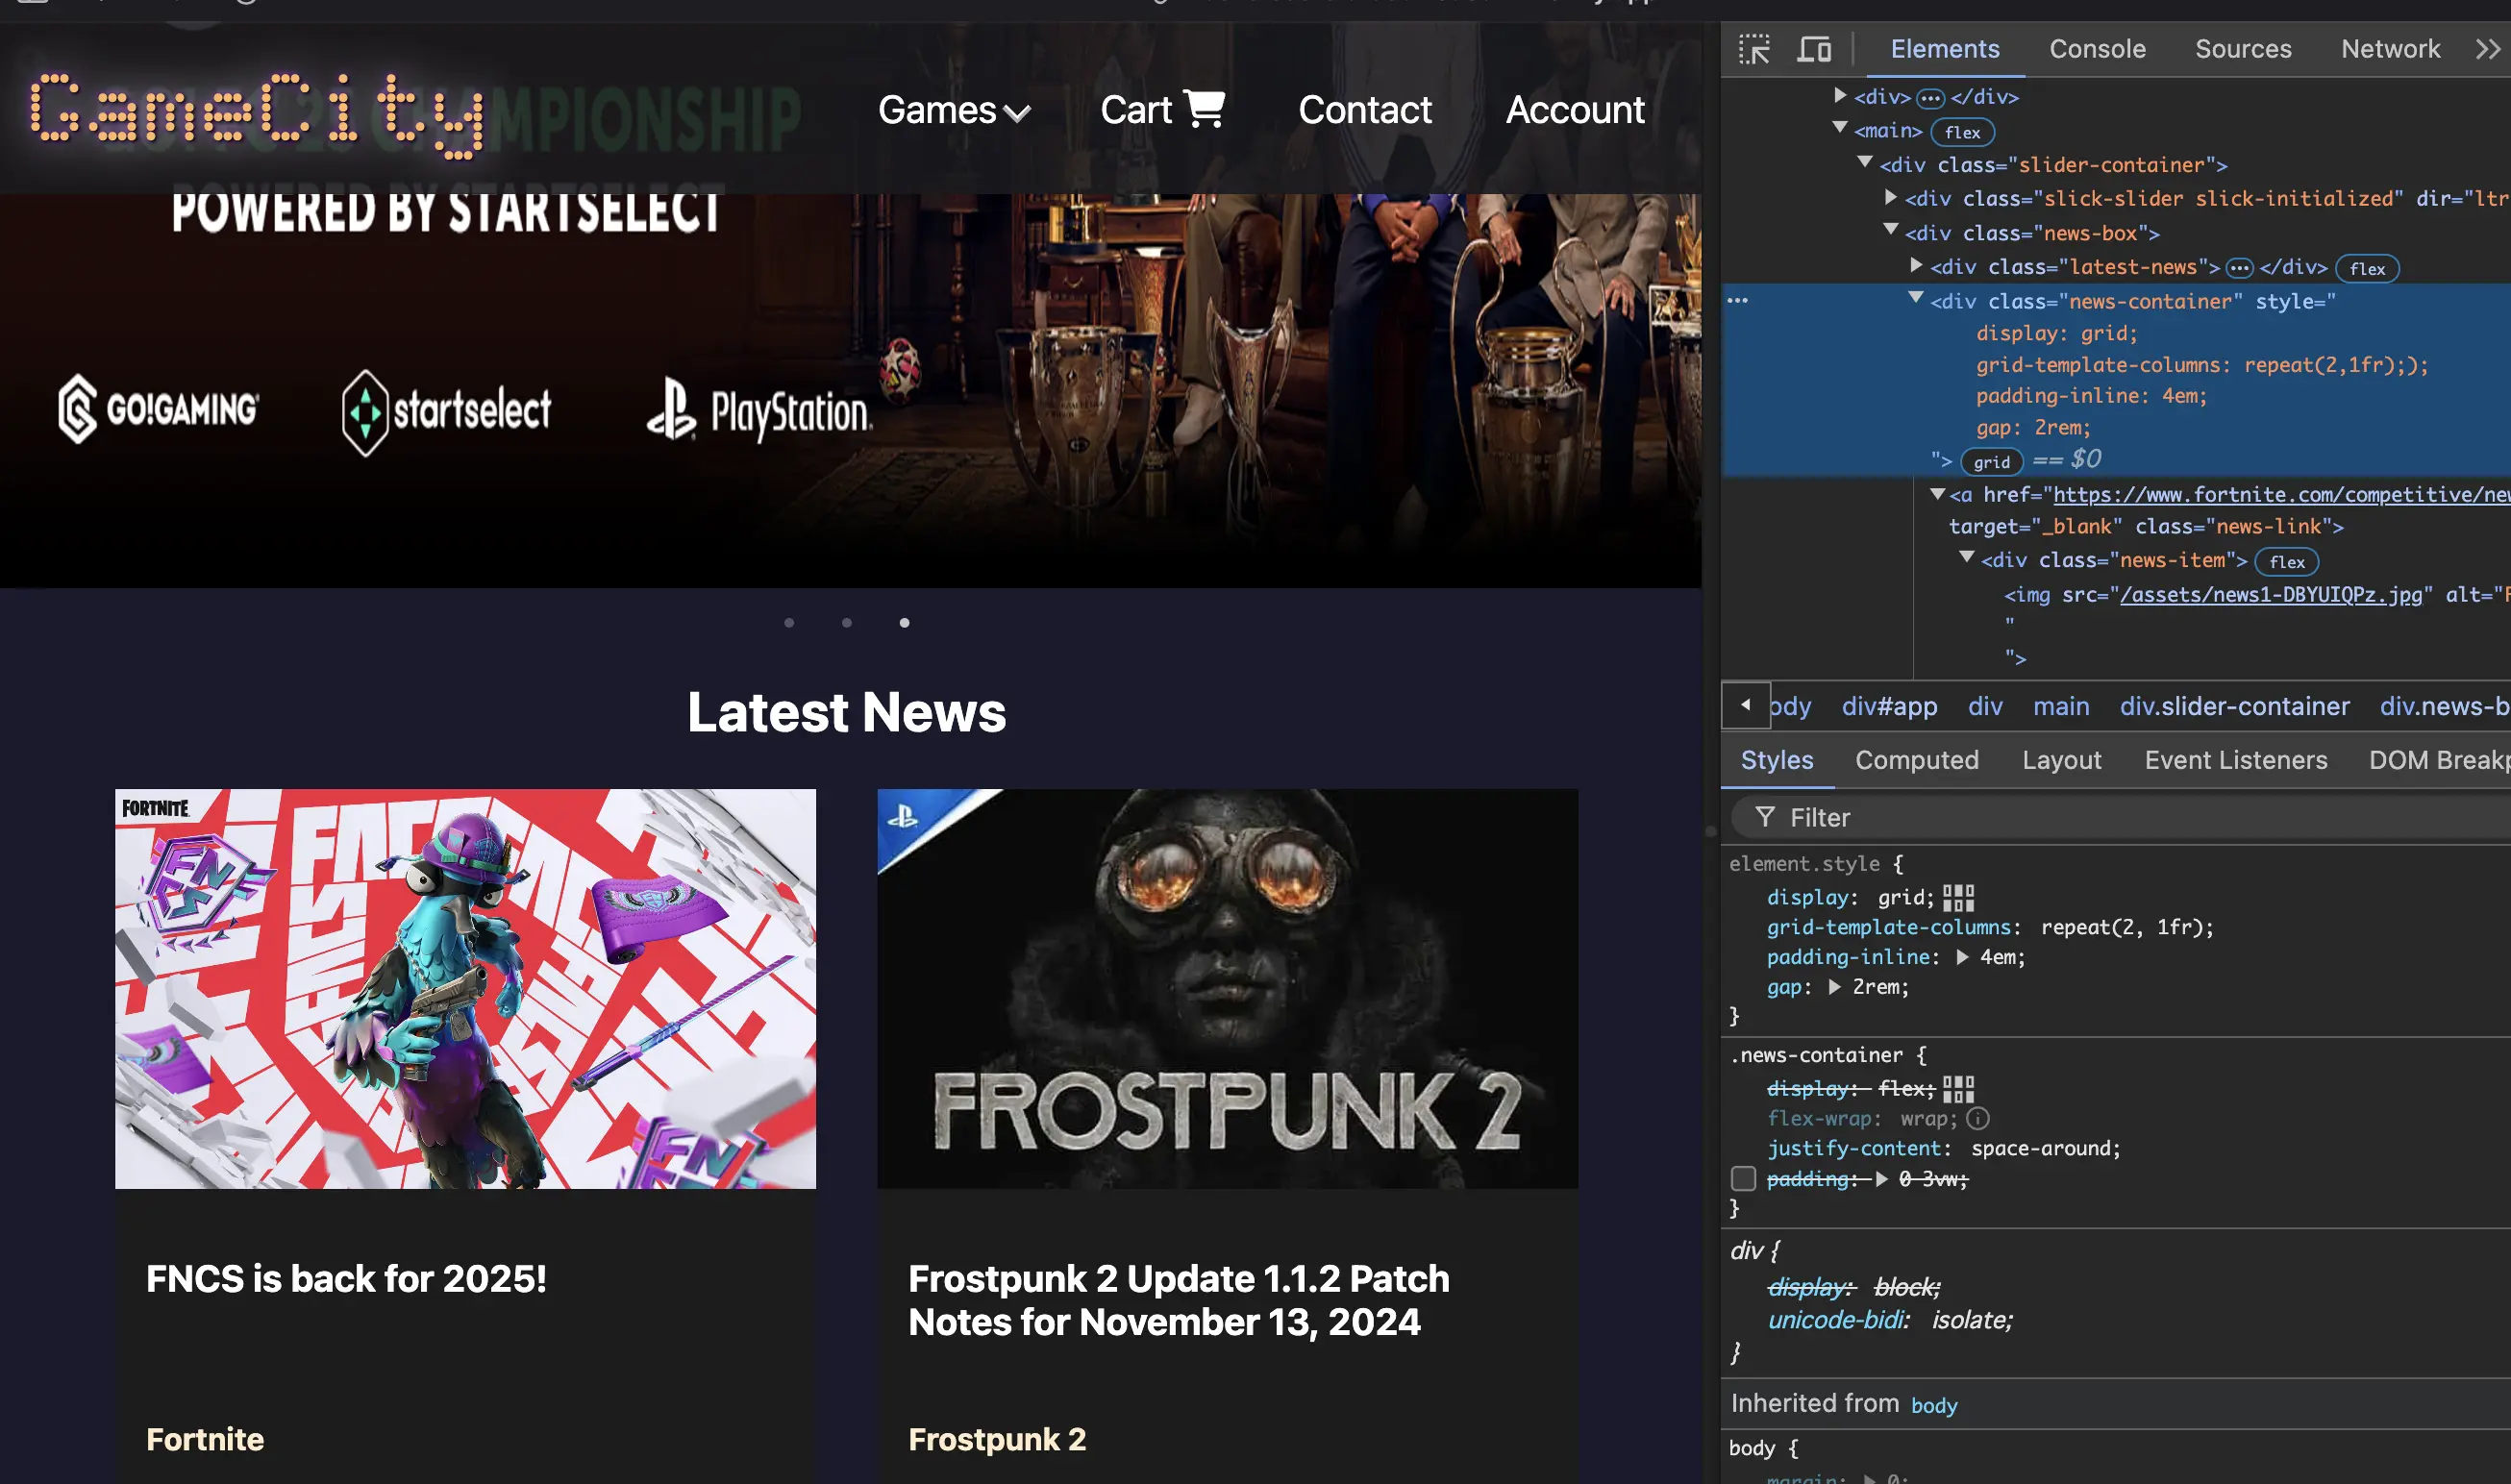Open the FNCS Fortnite news image
Image resolution: width=2511 pixels, height=1484 pixels.
click(x=465, y=988)
